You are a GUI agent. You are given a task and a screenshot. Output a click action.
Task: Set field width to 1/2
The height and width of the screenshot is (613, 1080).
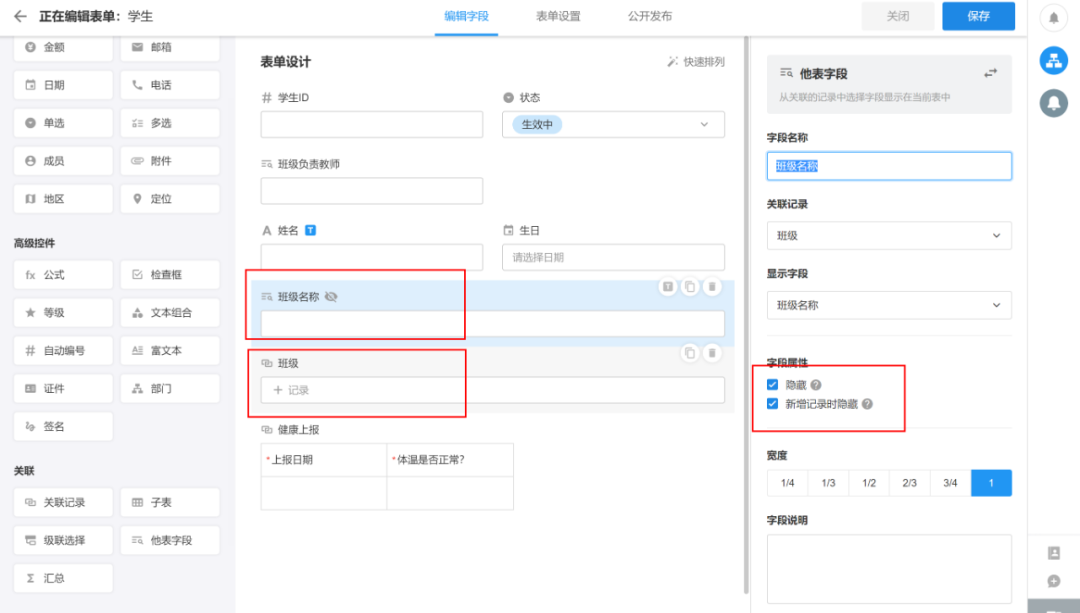(x=868, y=482)
